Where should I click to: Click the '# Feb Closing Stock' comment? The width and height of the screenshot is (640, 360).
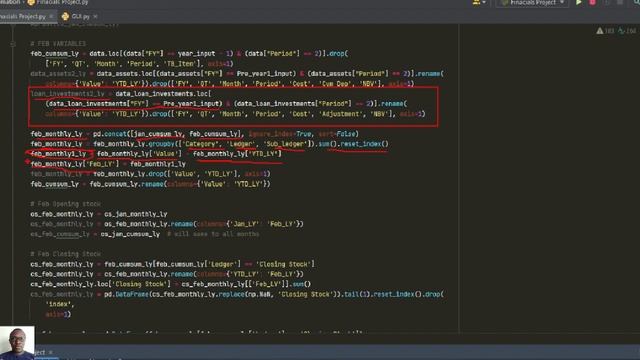click(65, 254)
